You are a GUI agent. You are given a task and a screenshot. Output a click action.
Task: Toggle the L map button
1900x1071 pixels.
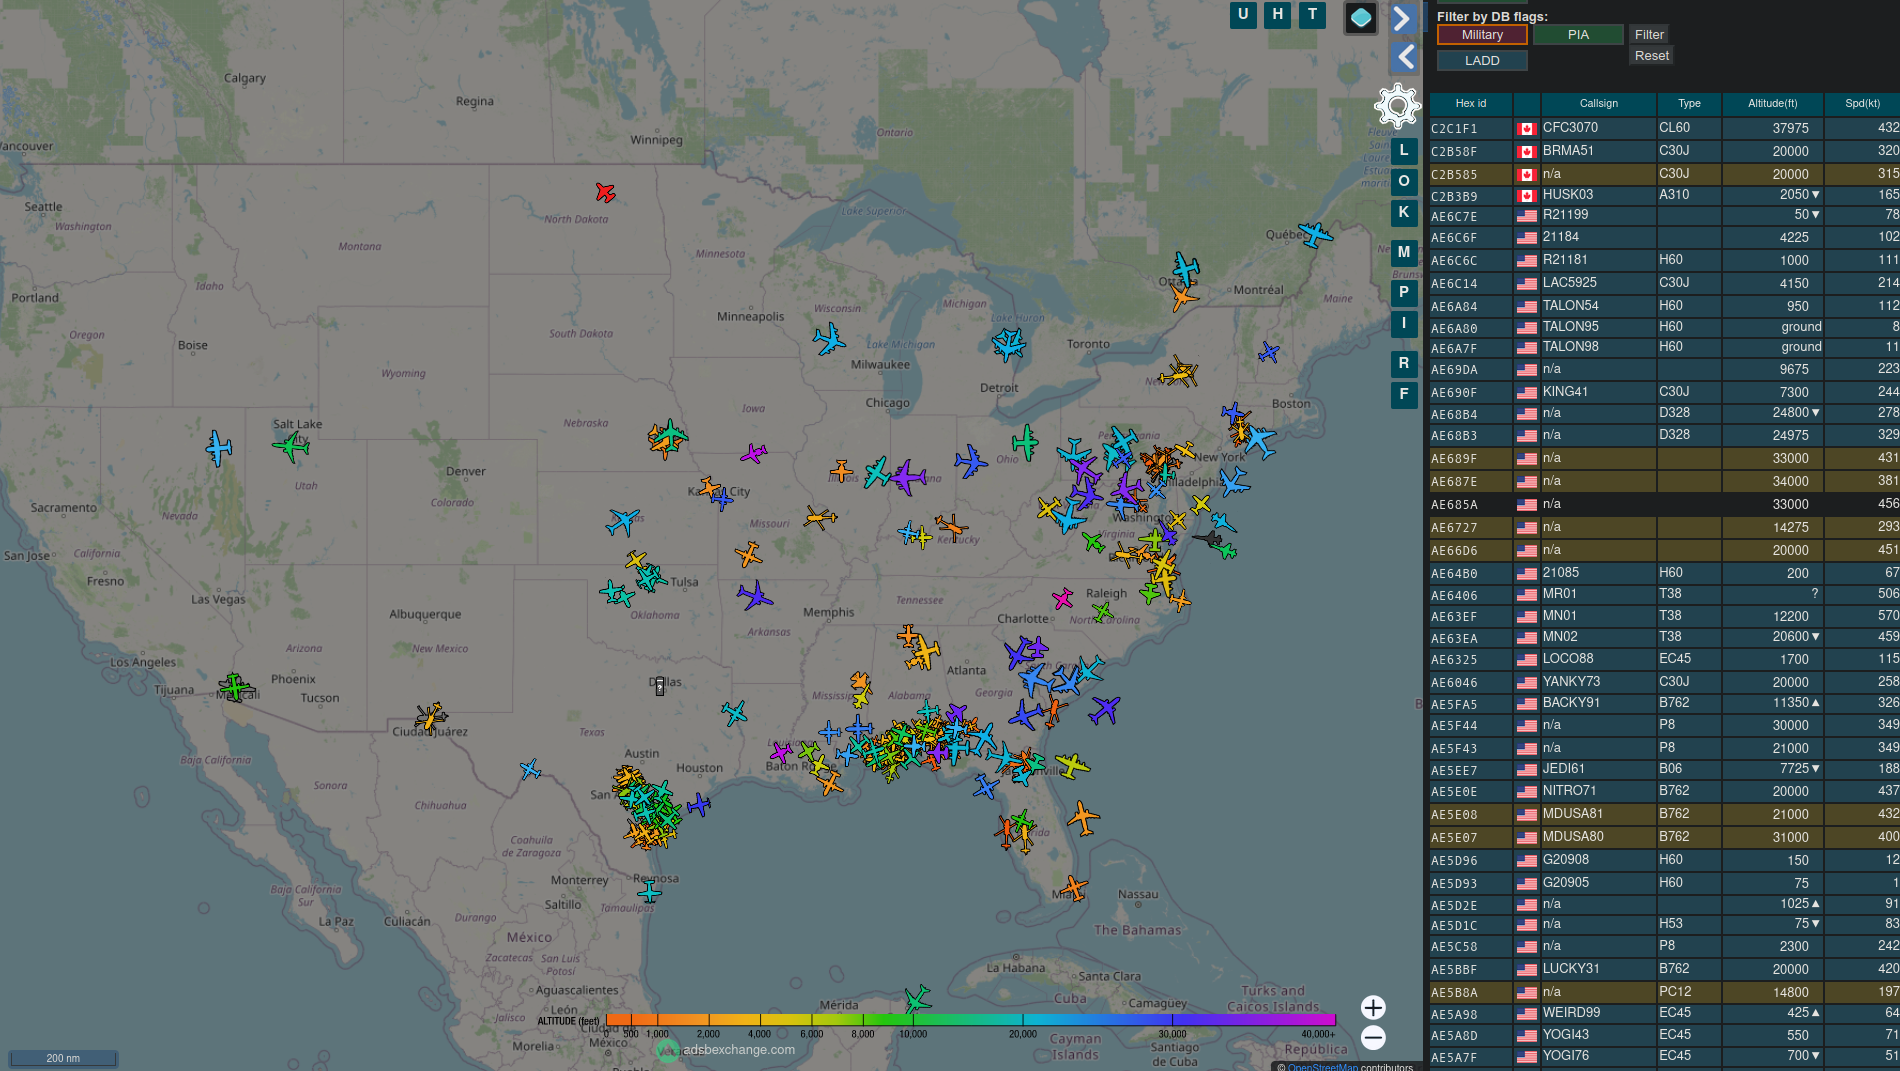click(1404, 151)
